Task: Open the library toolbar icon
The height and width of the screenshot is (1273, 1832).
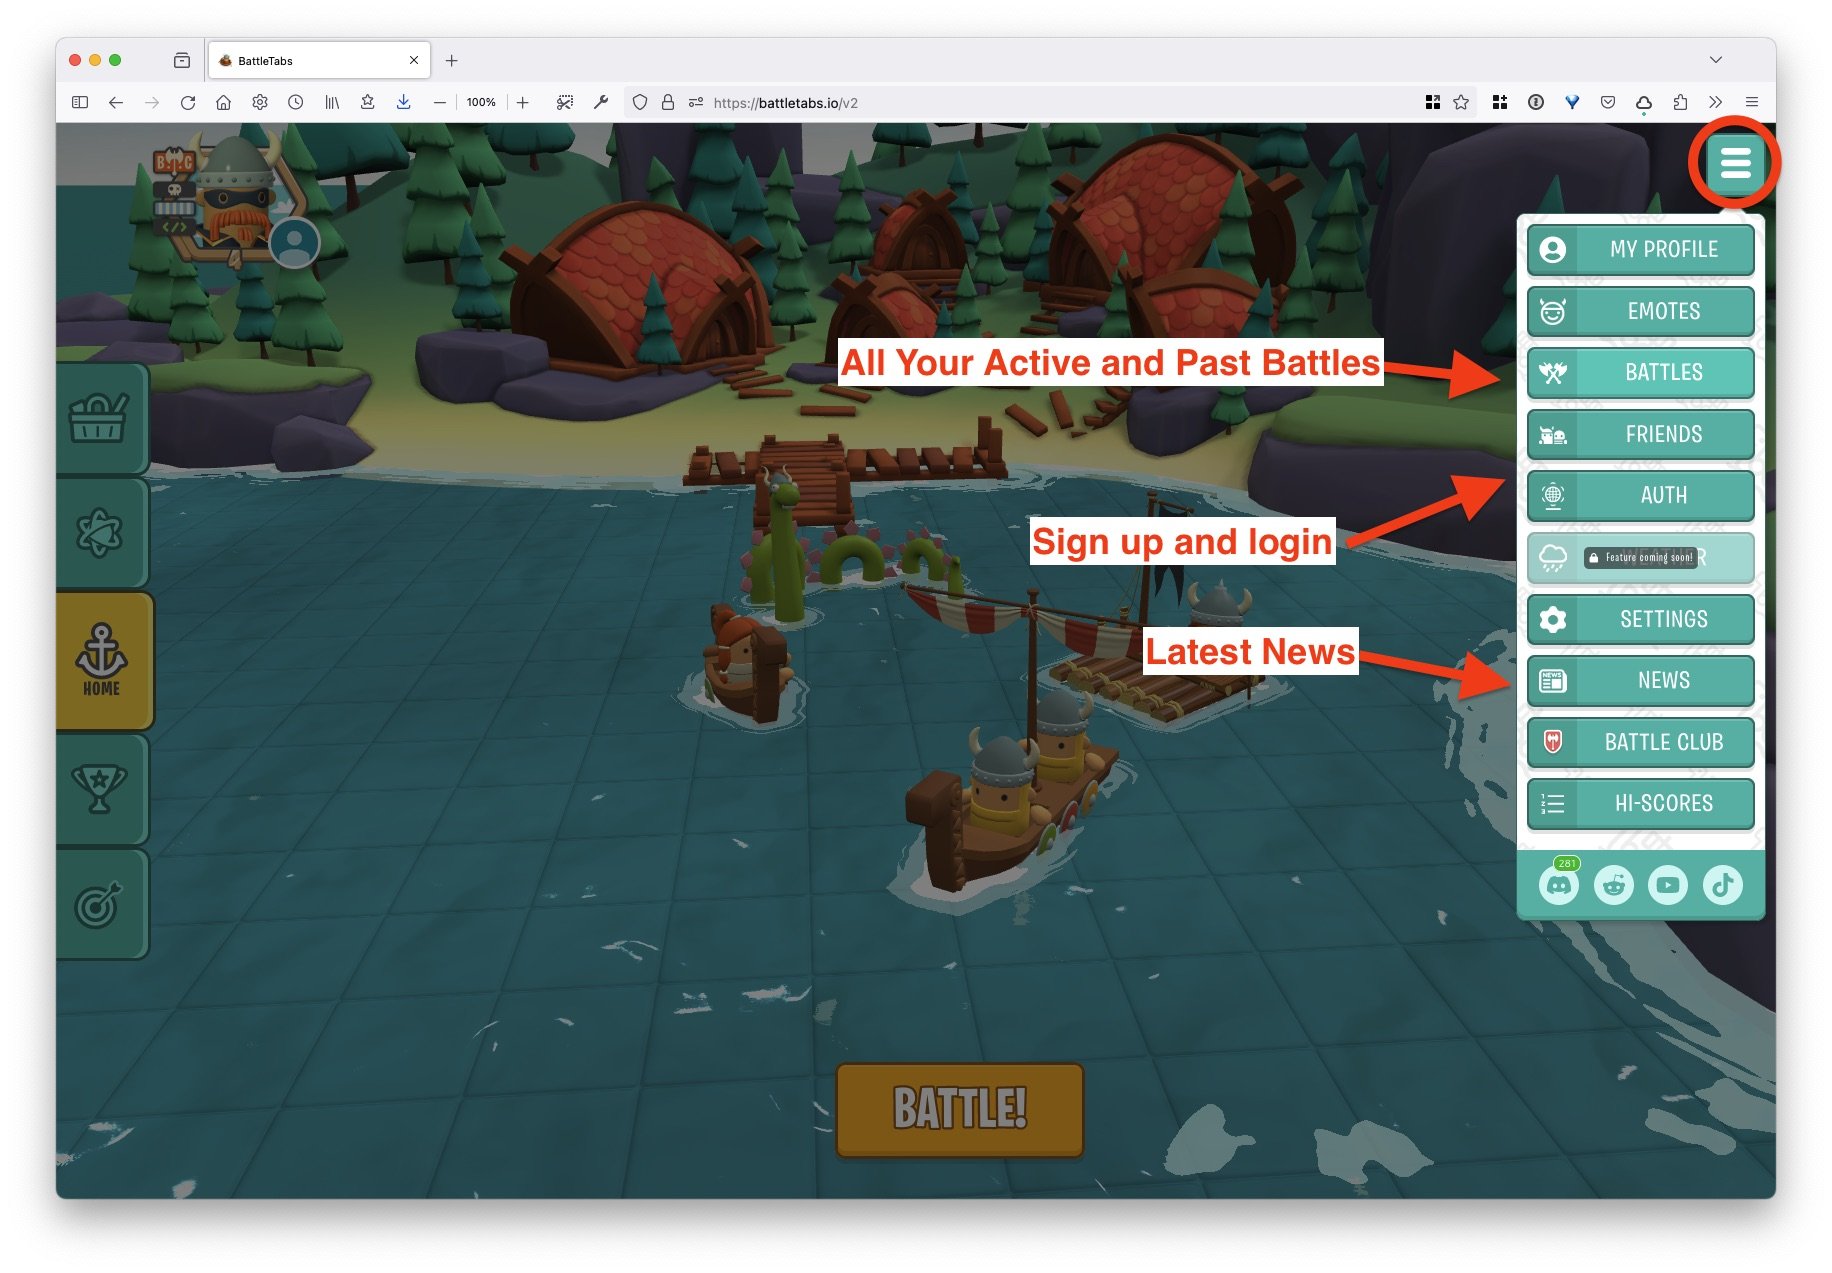Action: point(332,102)
